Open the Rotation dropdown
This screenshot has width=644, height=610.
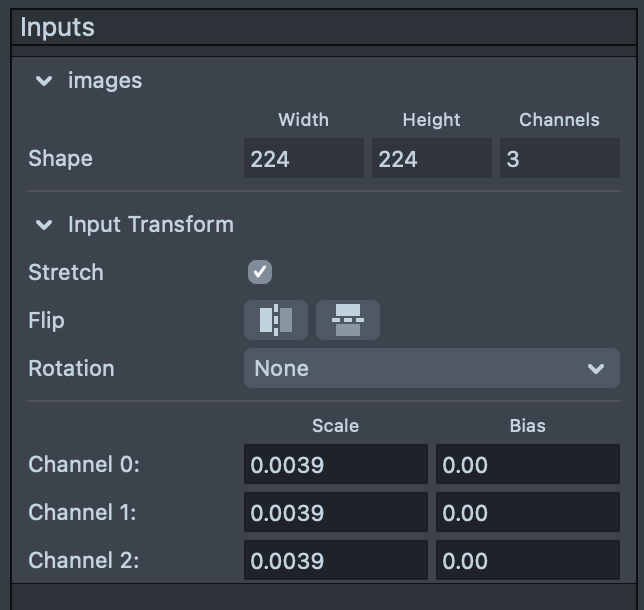[431, 368]
